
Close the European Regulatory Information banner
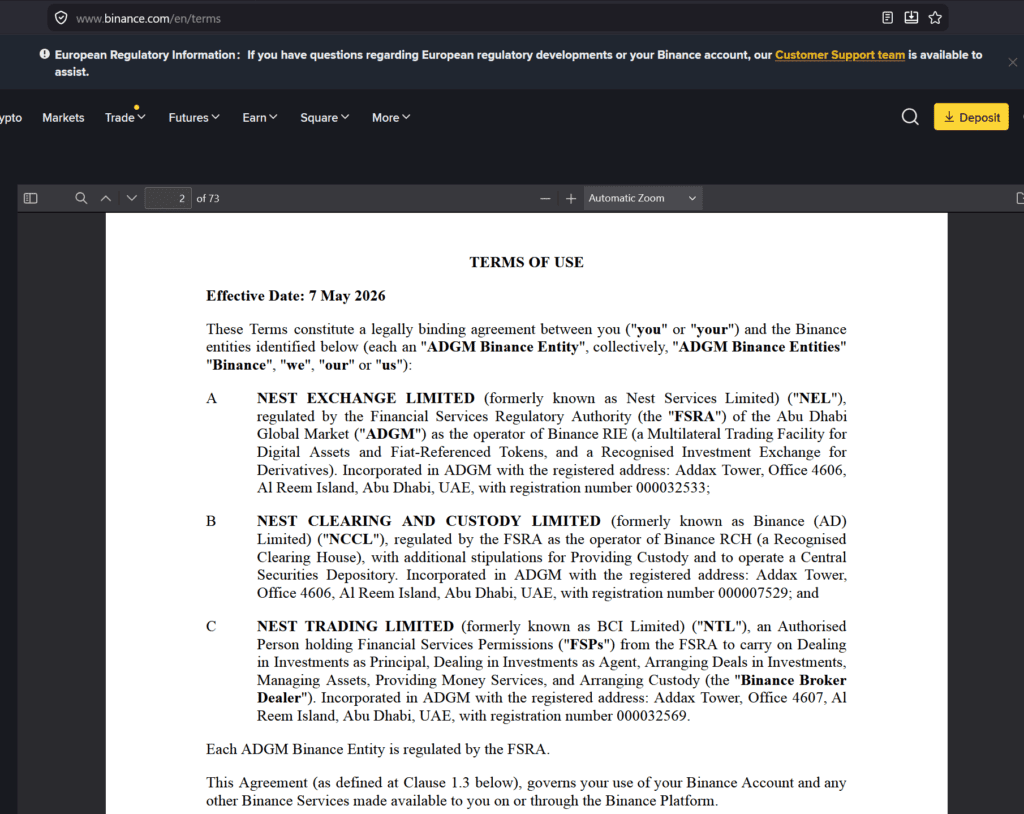point(1012,62)
